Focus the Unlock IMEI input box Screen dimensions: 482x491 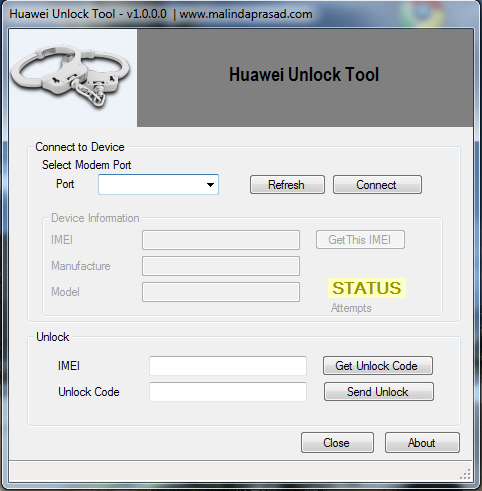click(x=228, y=366)
